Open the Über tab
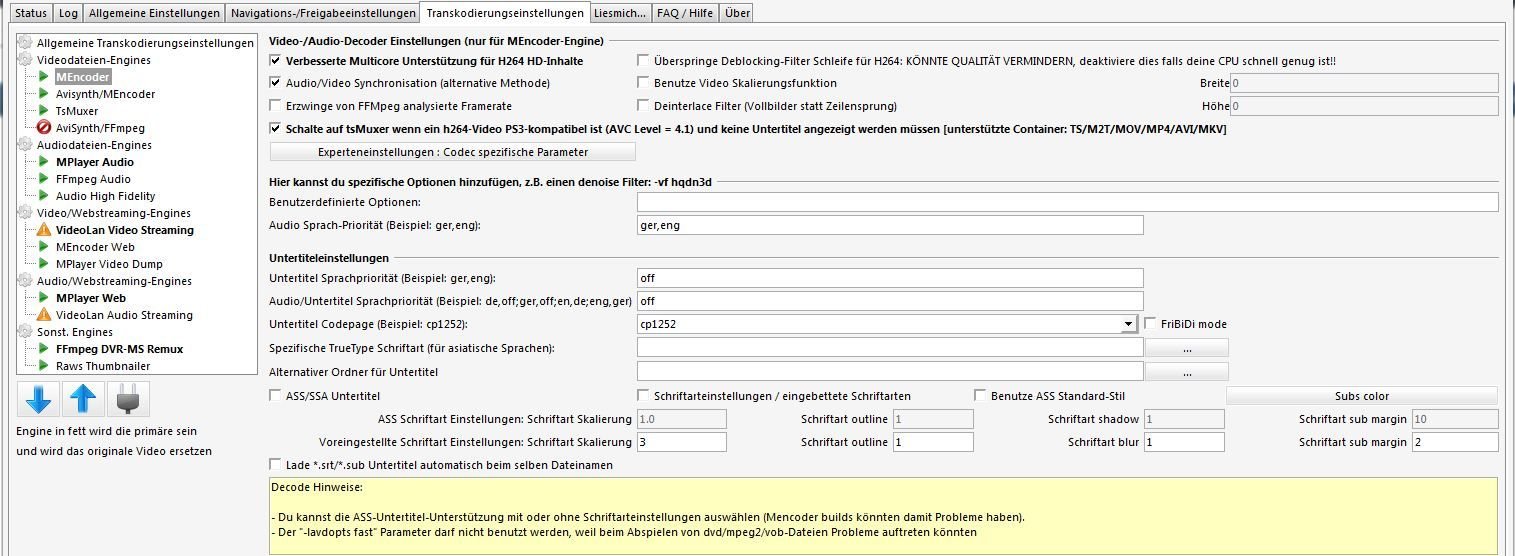Screen dimensions: 1515x556 [737, 13]
